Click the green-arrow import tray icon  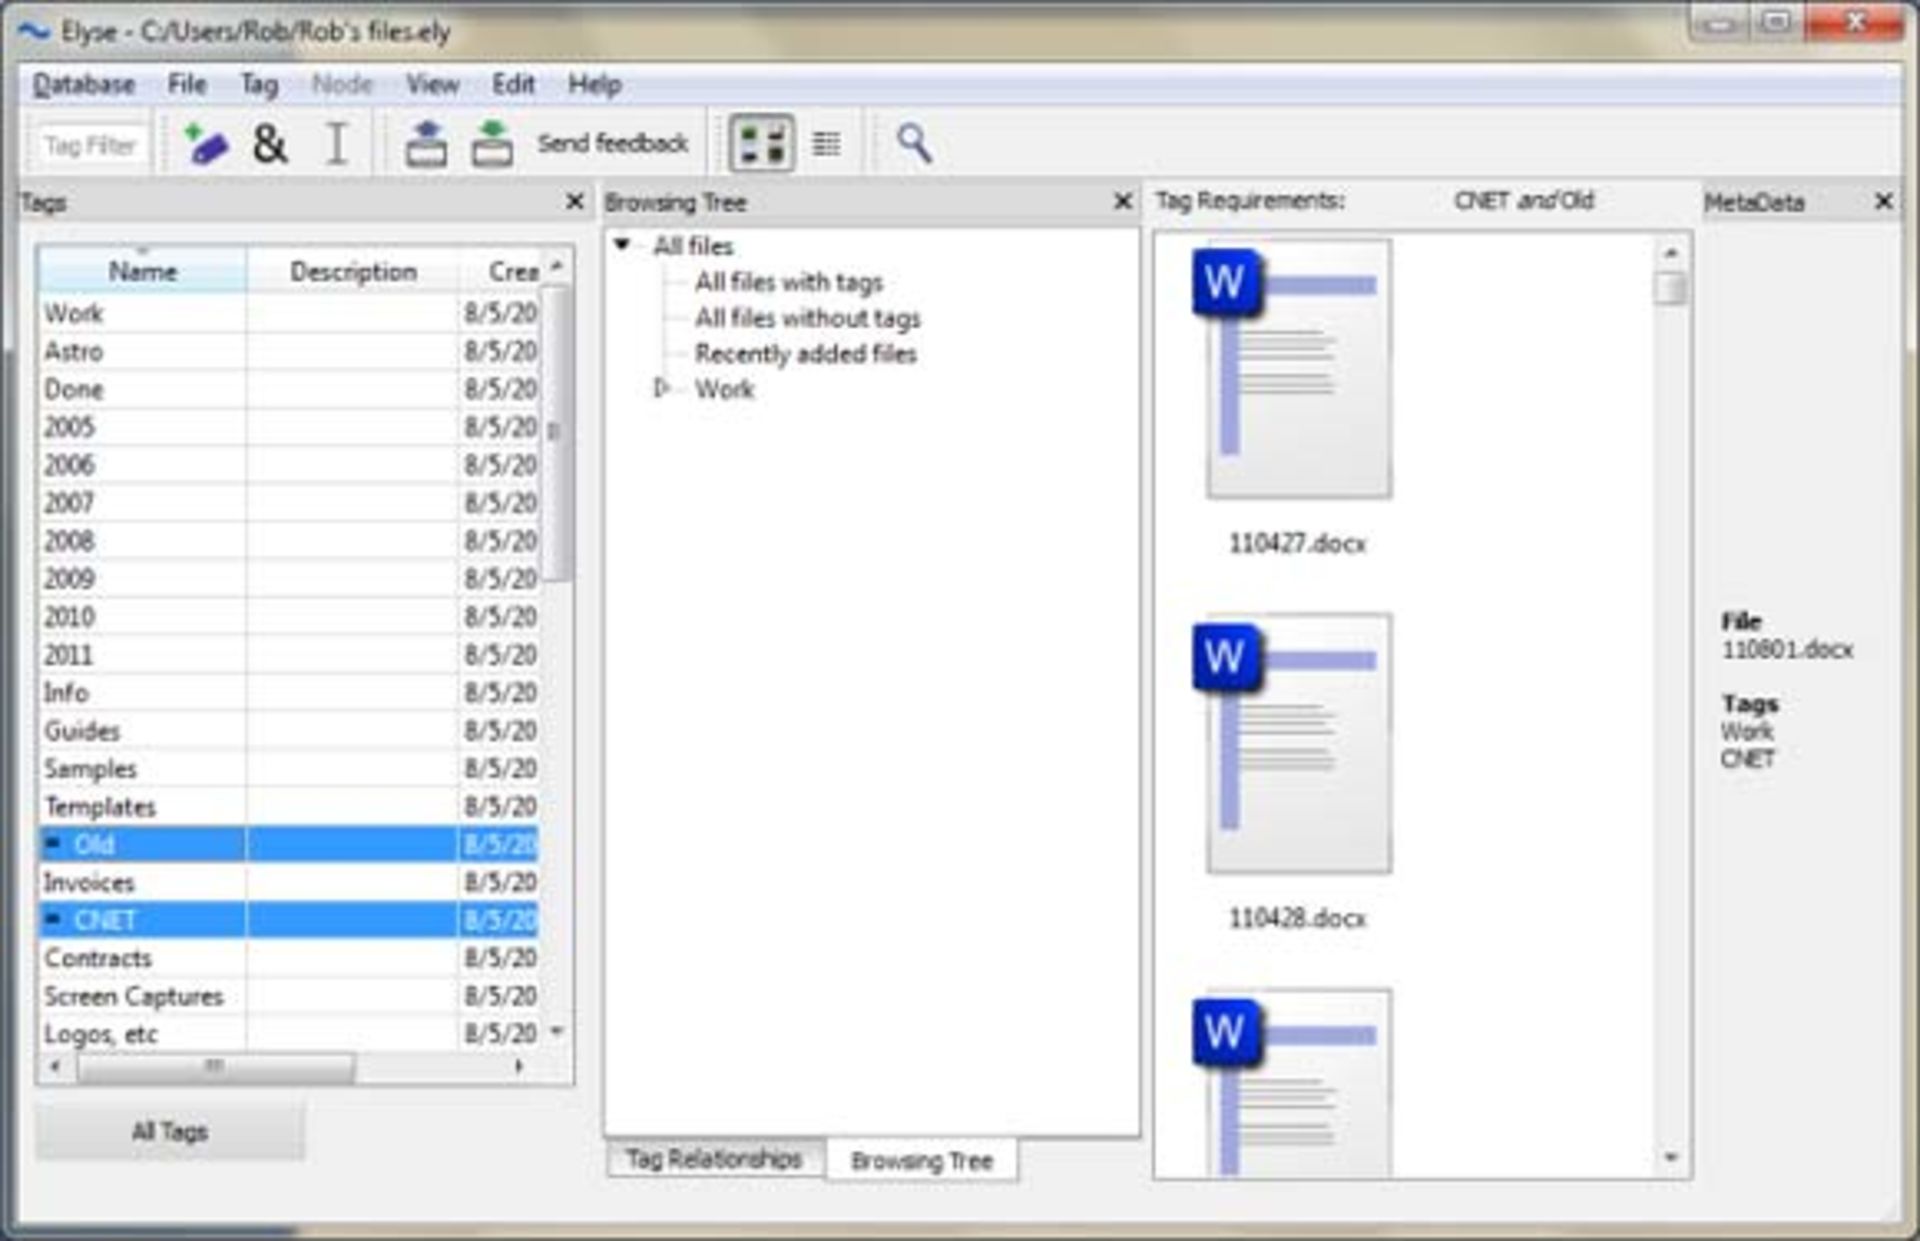pyautogui.click(x=492, y=144)
